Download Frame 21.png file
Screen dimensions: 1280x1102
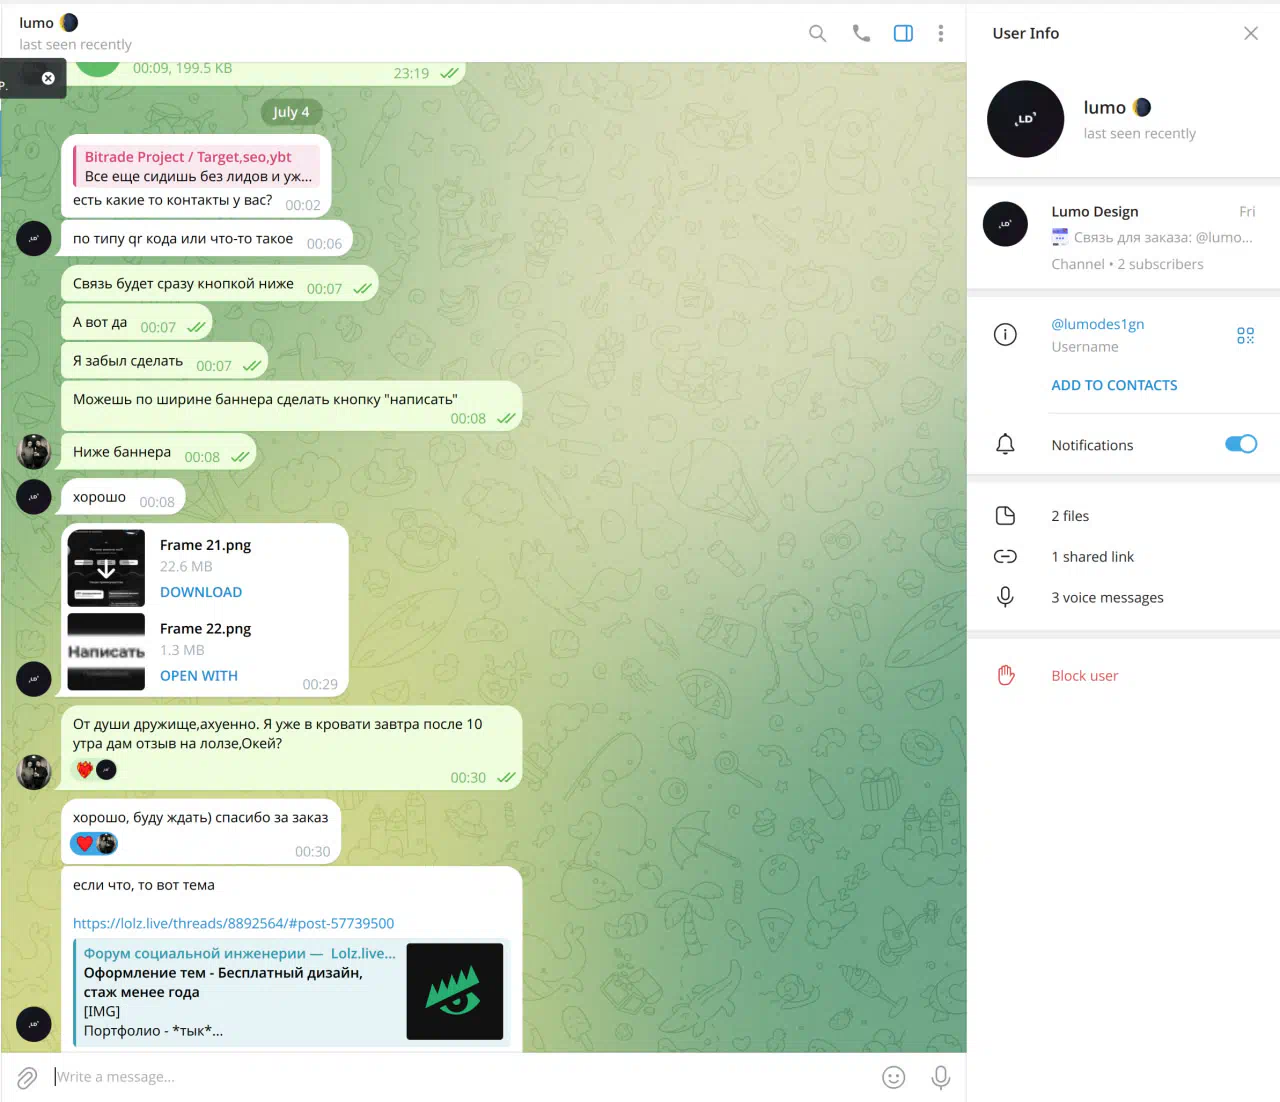point(201,592)
